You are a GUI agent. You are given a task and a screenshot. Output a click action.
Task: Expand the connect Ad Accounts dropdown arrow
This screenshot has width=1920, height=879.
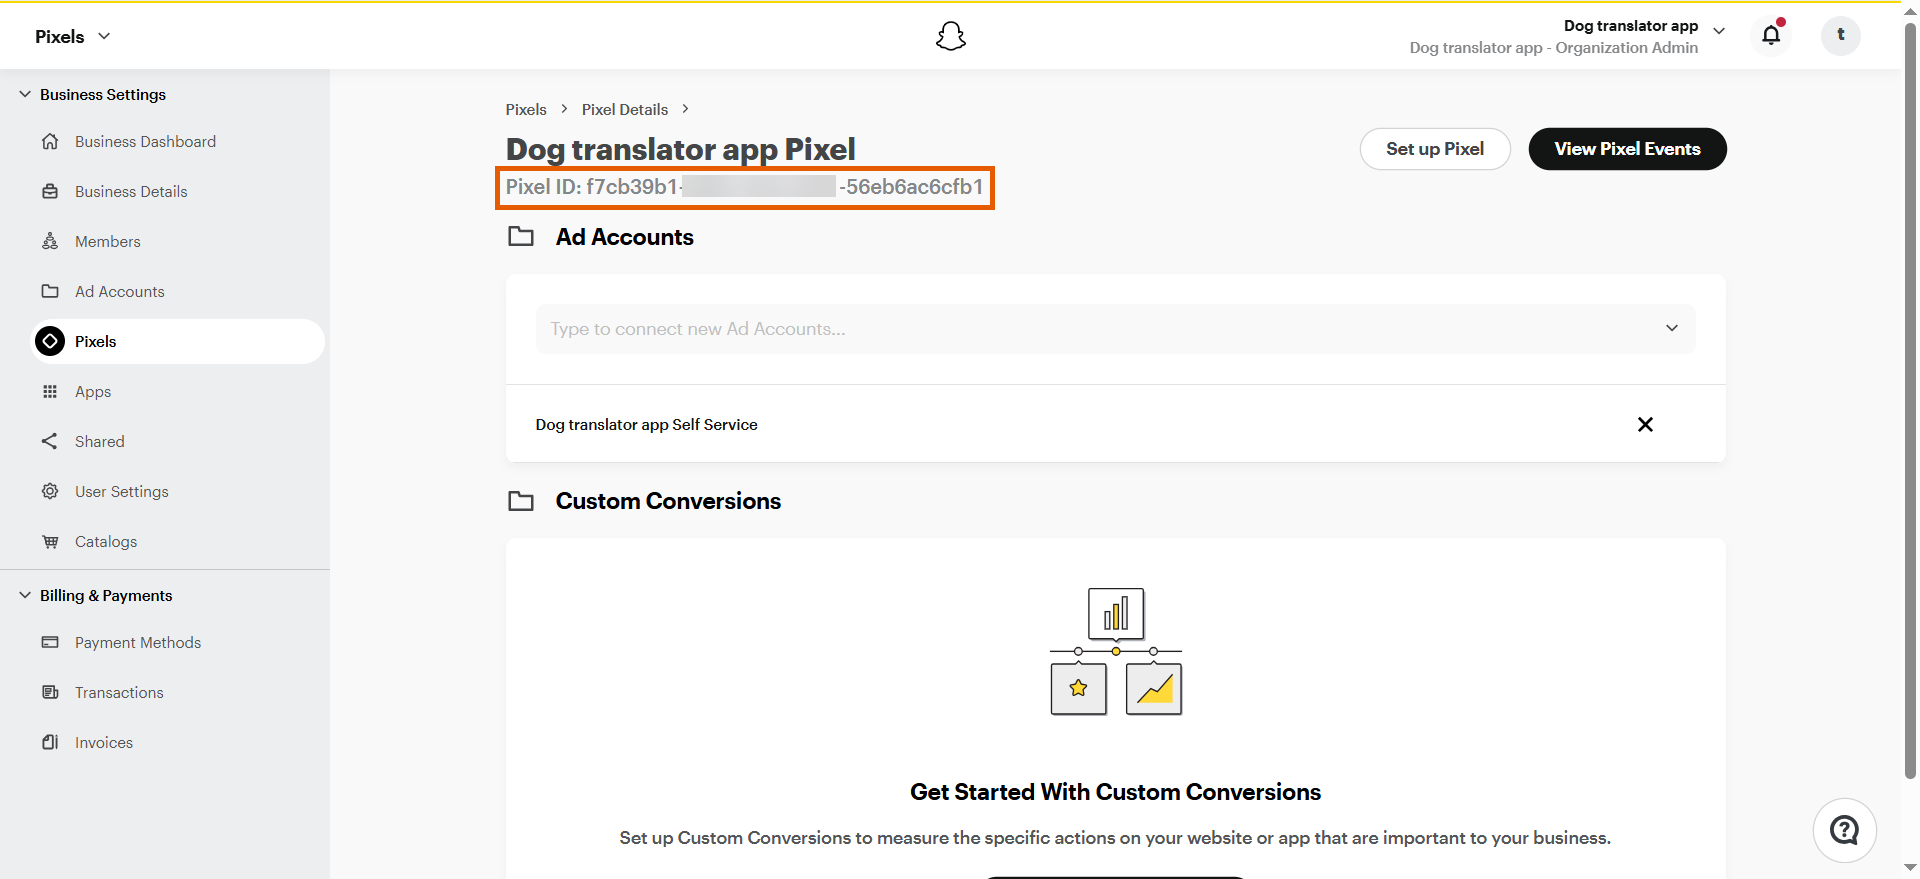[x=1672, y=328]
